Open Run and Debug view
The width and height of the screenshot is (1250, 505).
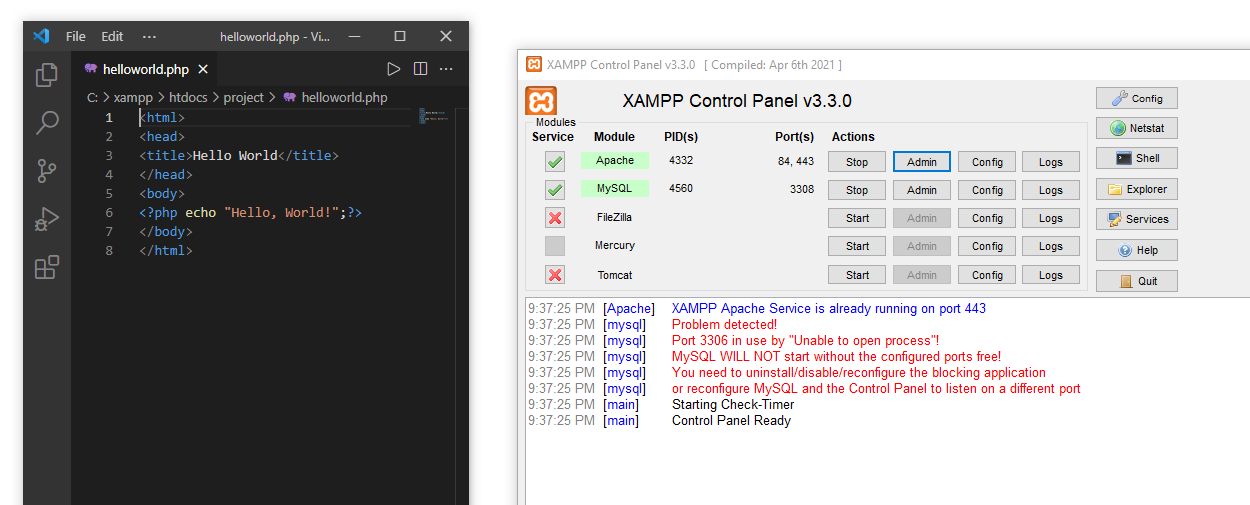coord(47,219)
